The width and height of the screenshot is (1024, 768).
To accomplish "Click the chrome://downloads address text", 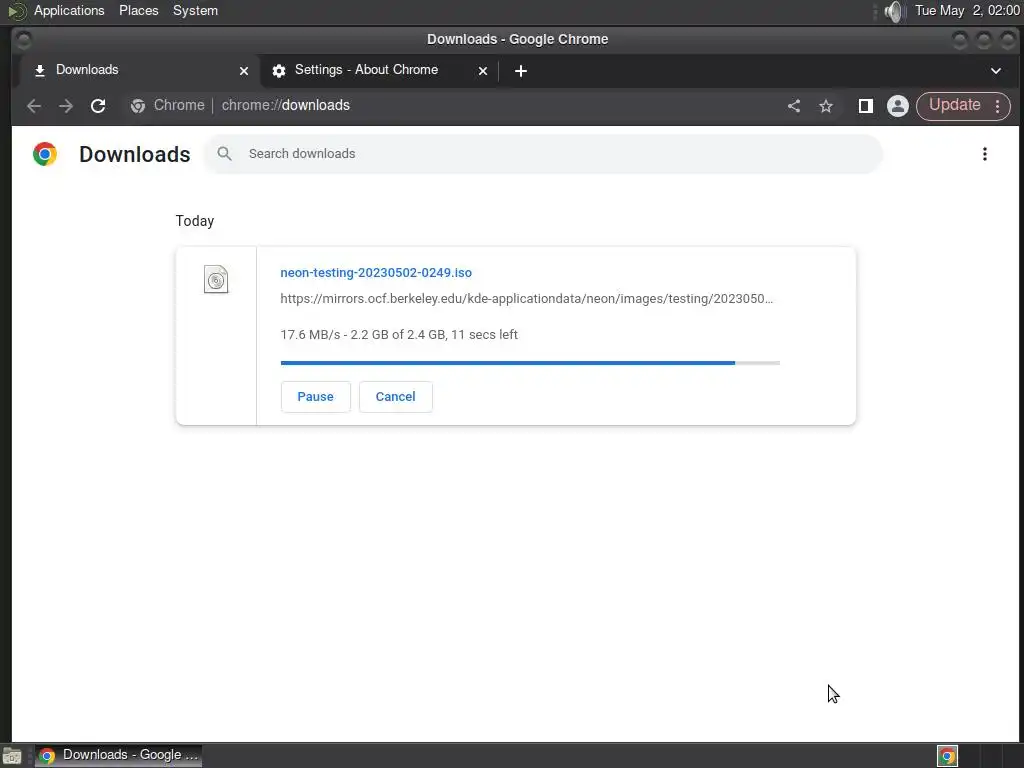I will (285, 105).
